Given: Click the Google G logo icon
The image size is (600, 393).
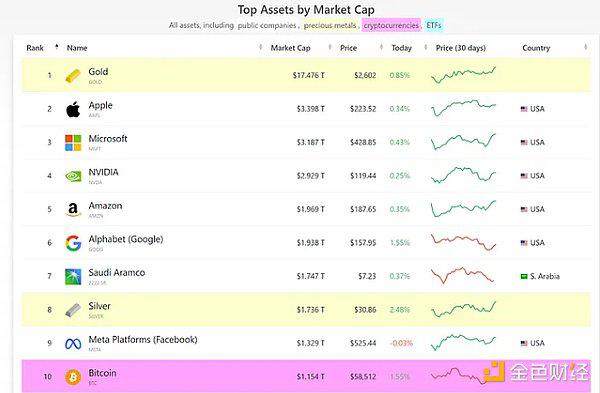Looking at the screenshot, I should (x=73, y=243).
